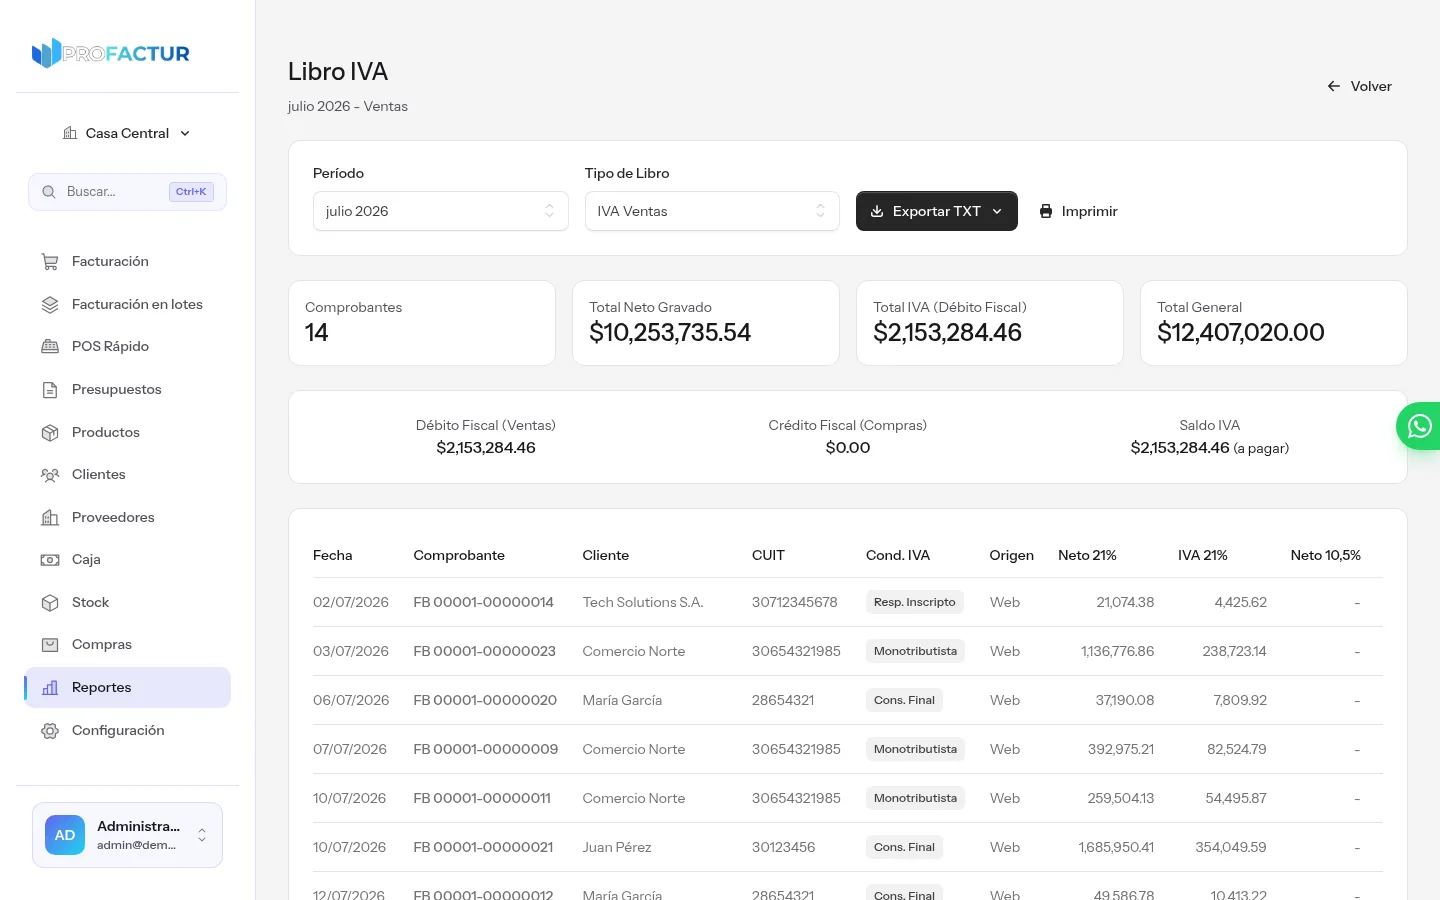The width and height of the screenshot is (1440, 900).
Task: Click the download icon in Exportar TXT
Action: click(x=877, y=211)
